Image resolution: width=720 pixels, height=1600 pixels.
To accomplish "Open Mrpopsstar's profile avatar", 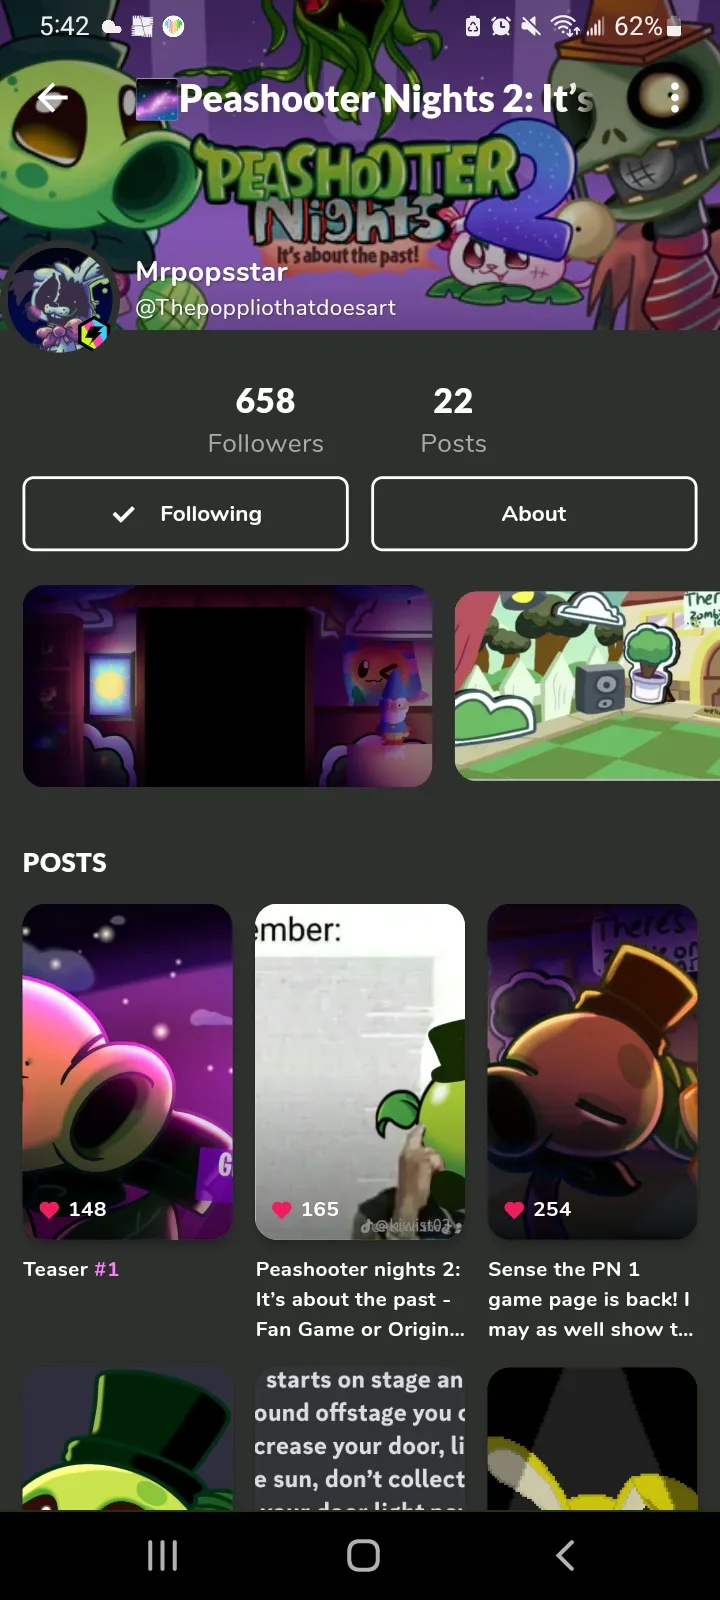I will pos(62,299).
